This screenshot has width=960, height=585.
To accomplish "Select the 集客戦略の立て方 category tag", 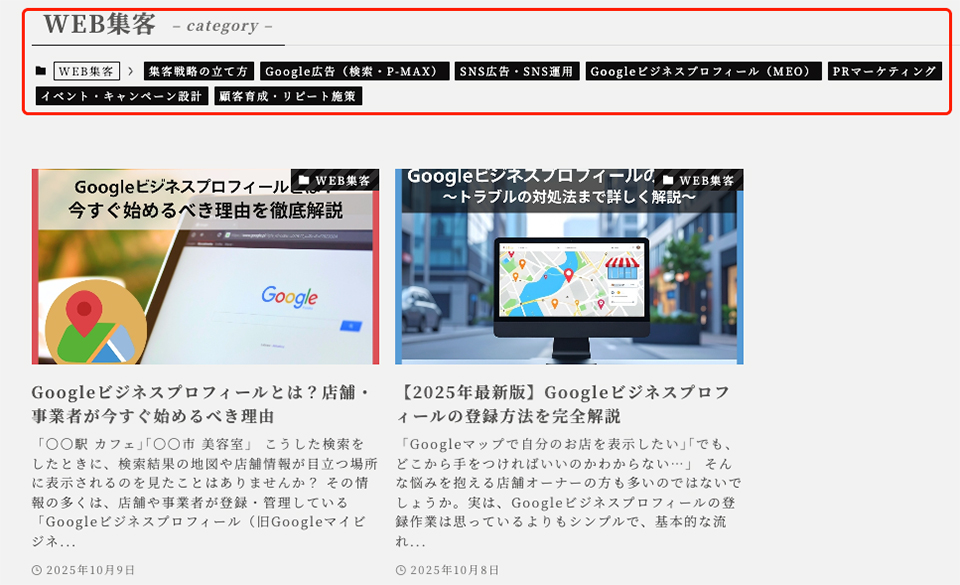I will click(198, 72).
